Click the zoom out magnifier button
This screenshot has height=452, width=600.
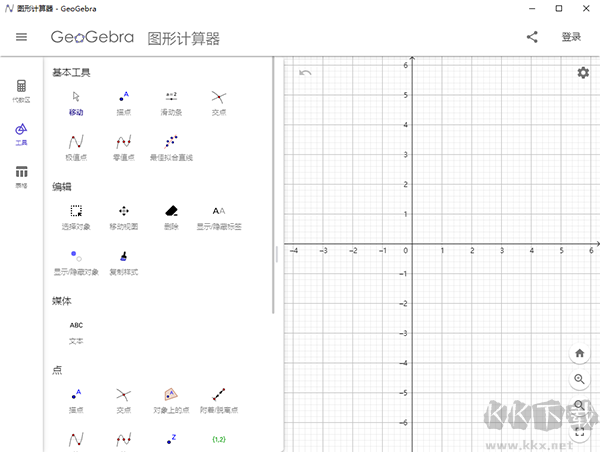pyautogui.click(x=579, y=405)
